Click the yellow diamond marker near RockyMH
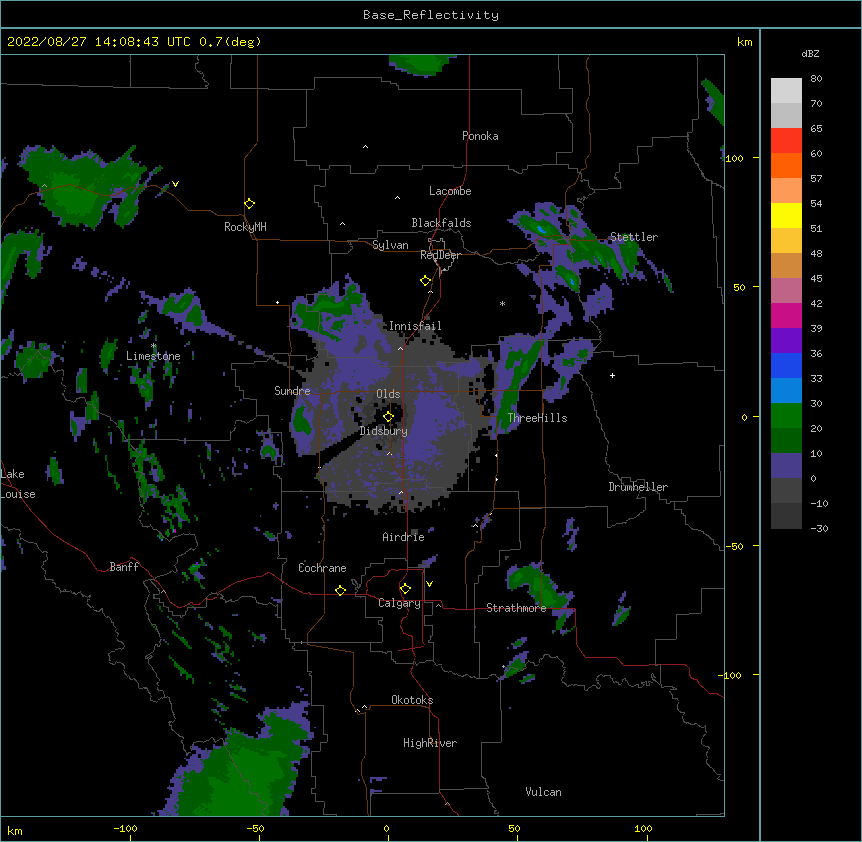 pos(249,204)
